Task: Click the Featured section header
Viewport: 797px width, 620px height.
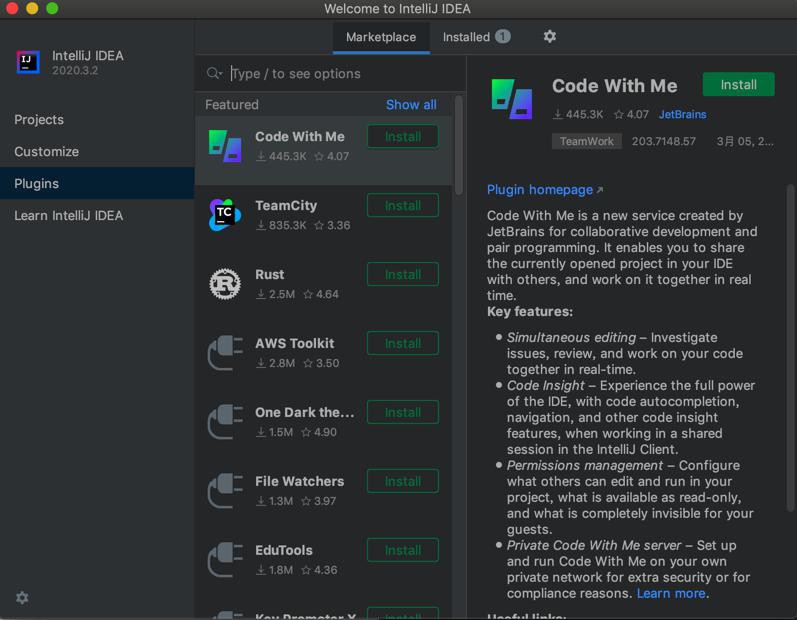Action: [232, 105]
